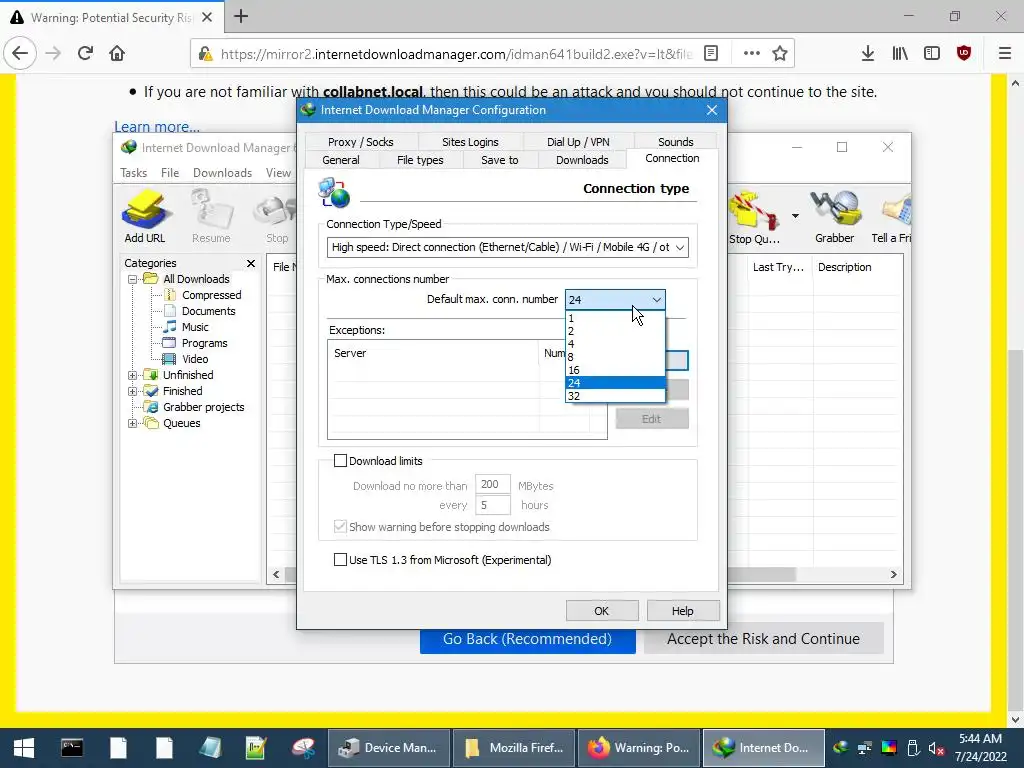Image resolution: width=1024 pixels, height=768 pixels.
Task: Enable Download limits checkbox
Action: 340,461
